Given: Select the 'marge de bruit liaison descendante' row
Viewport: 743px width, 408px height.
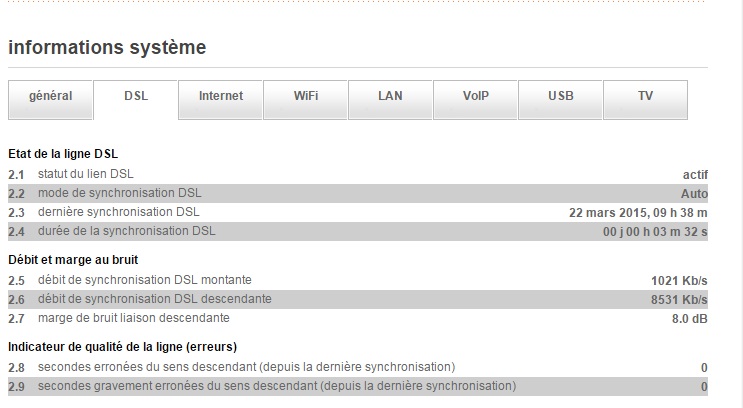Looking at the screenshot, I should pyautogui.click(x=133, y=318).
